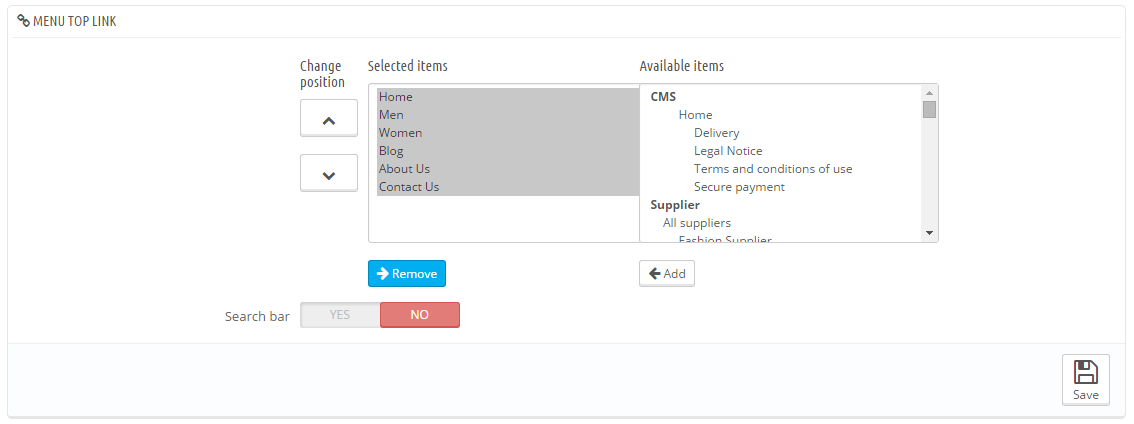
Task: Click Available items scrollbar up arrow
Action: [929, 93]
